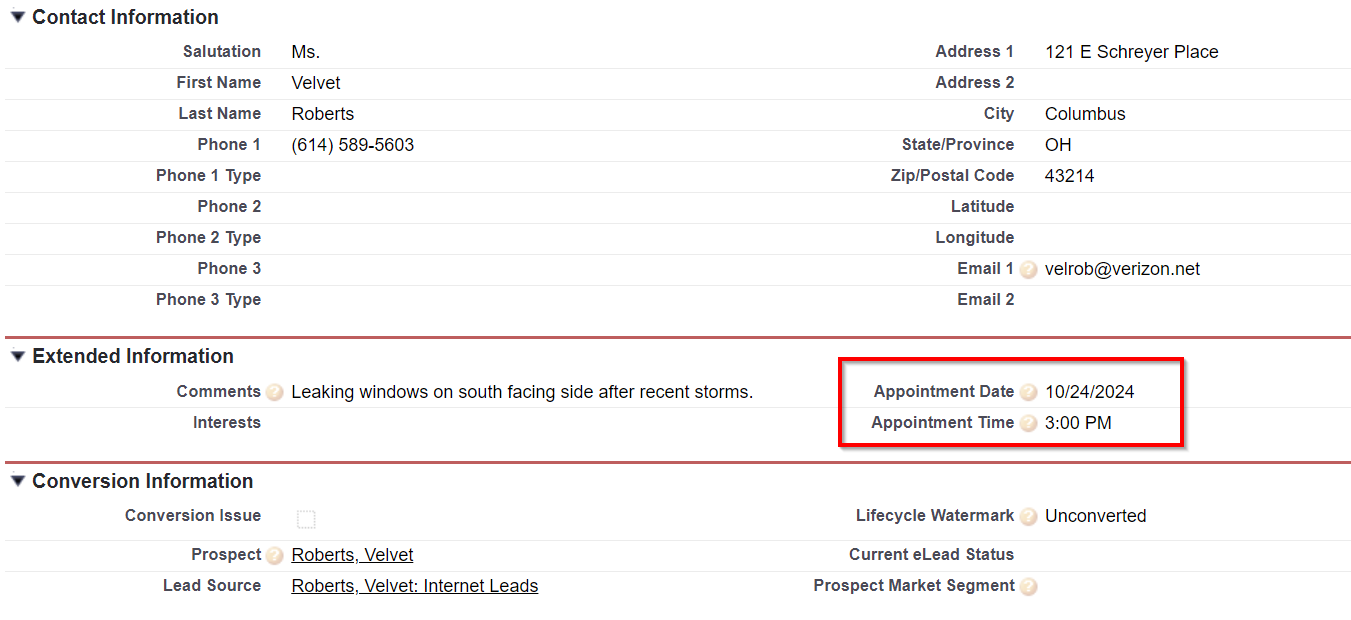Click the Unconverted lifecycle watermark value
The width and height of the screenshot is (1351, 620).
pos(1096,516)
